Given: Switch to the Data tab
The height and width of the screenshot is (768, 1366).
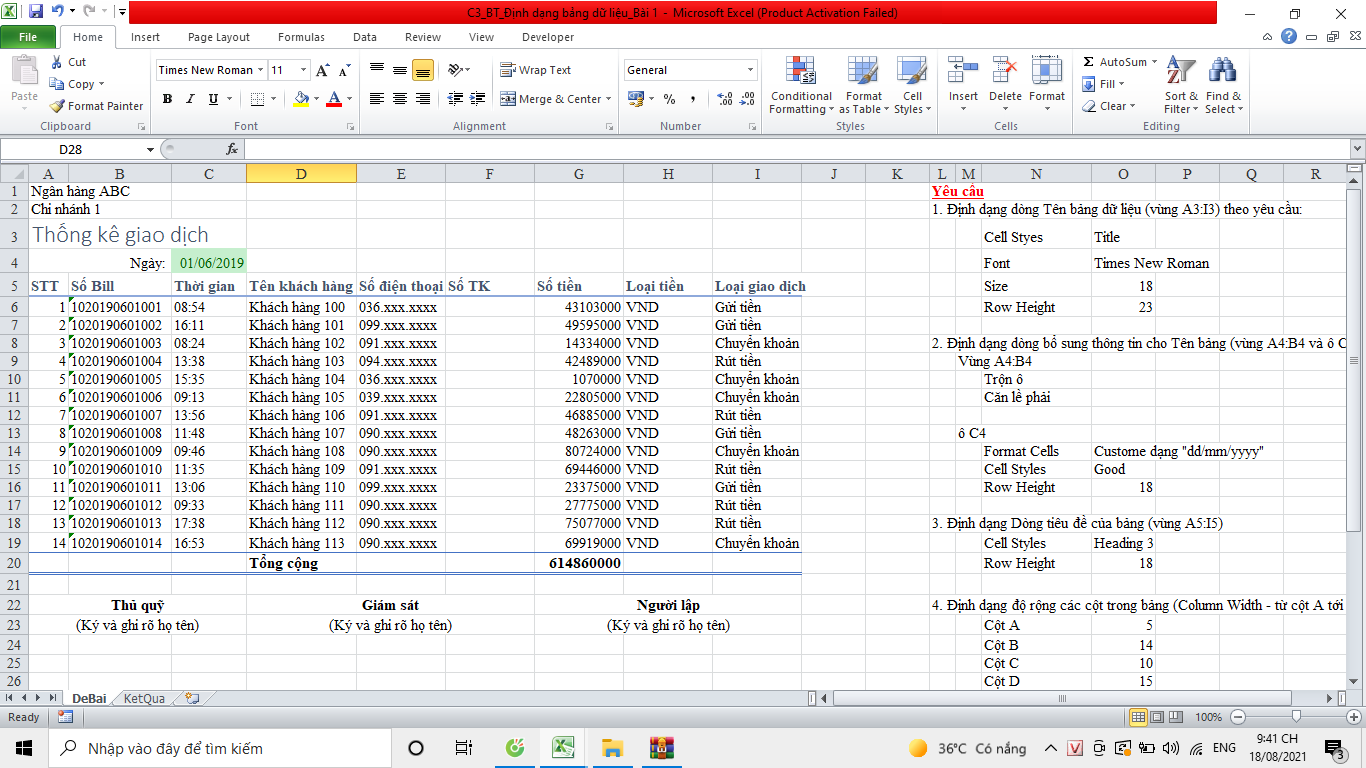Looking at the screenshot, I should (x=365, y=37).
